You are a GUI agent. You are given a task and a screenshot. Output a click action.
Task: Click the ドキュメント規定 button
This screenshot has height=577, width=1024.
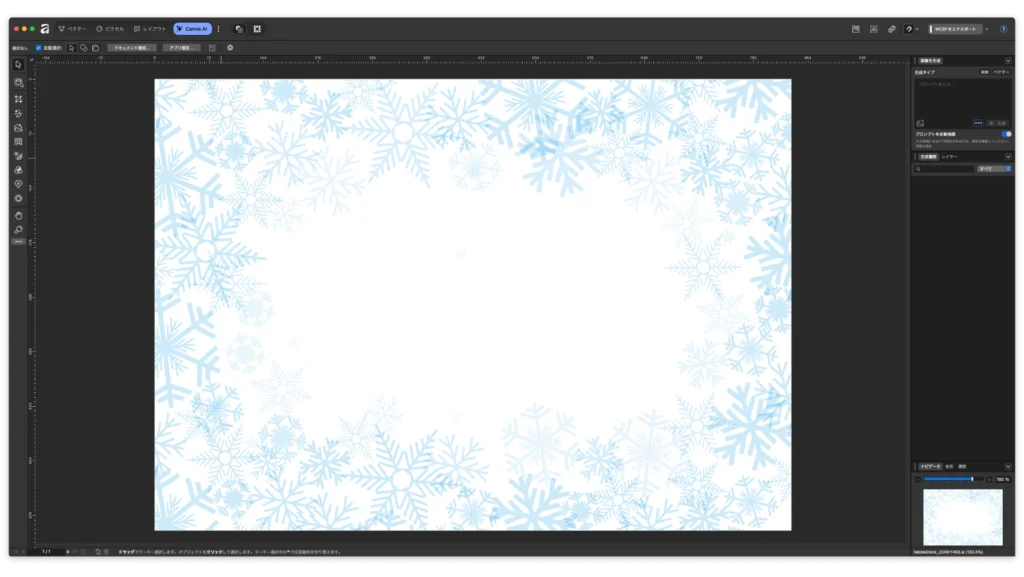131,46
